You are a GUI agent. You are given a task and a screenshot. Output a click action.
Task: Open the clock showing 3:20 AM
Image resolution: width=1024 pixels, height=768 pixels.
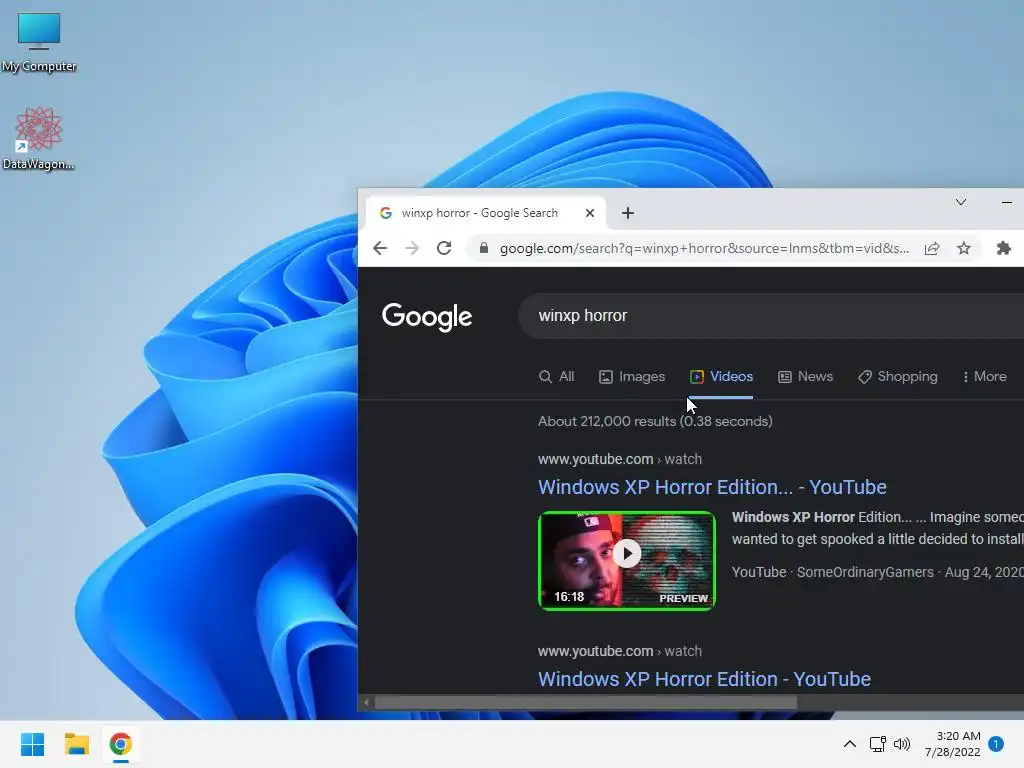pos(953,744)
